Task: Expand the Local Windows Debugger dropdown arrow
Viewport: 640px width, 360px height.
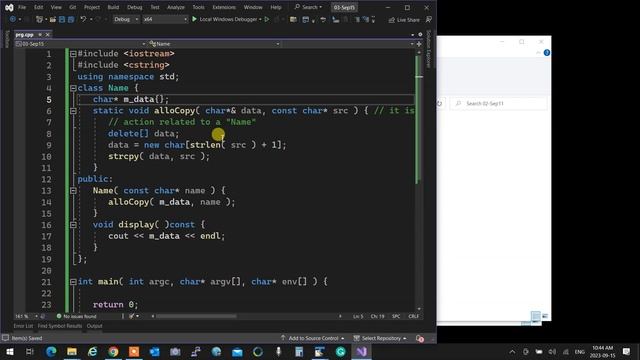Action: click(260, 19)
